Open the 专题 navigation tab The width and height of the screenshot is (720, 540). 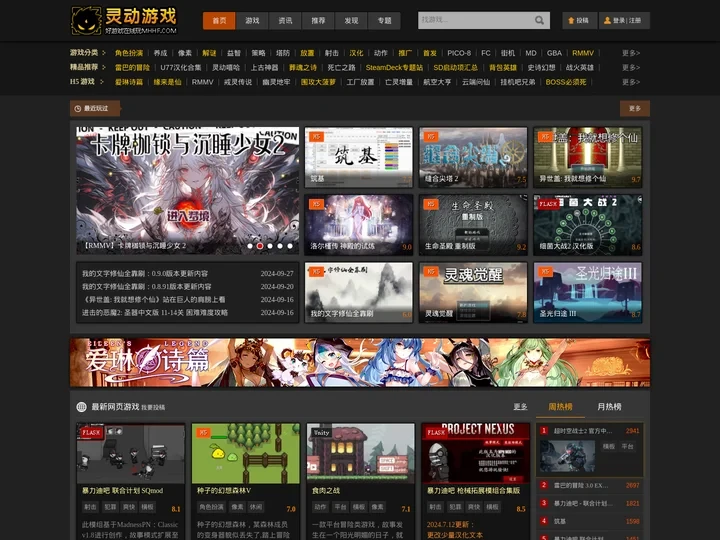point(384,21)
